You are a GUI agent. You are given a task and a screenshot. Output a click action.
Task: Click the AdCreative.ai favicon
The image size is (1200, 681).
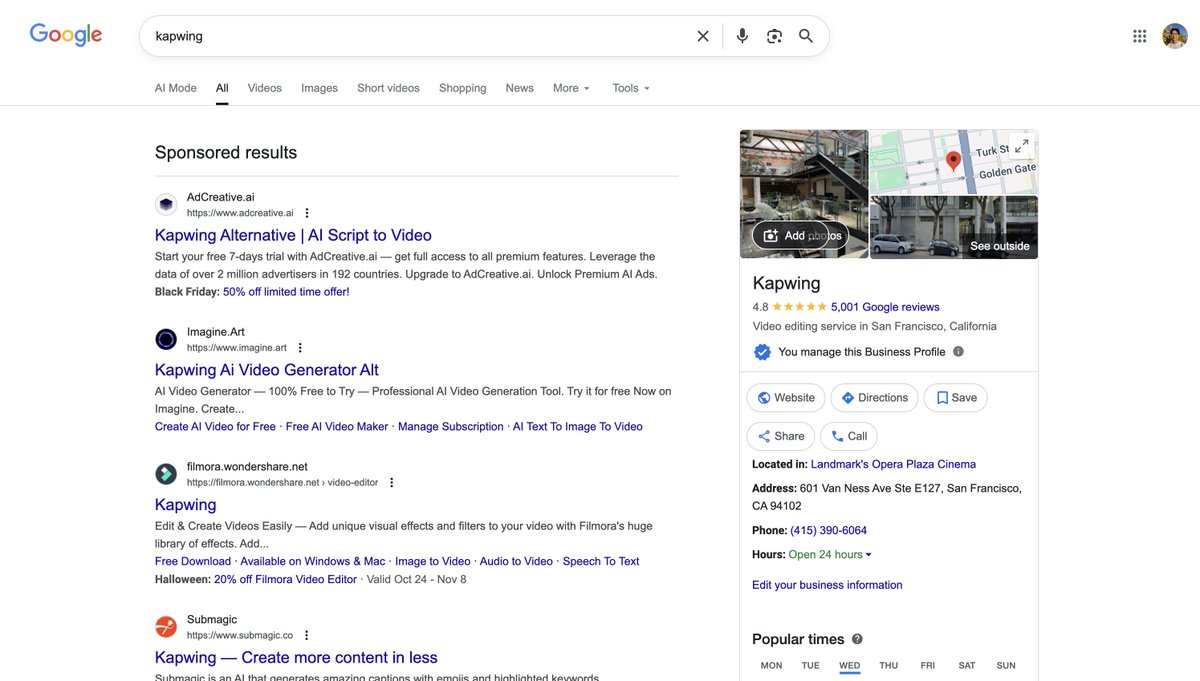click(x=166, y=205)
